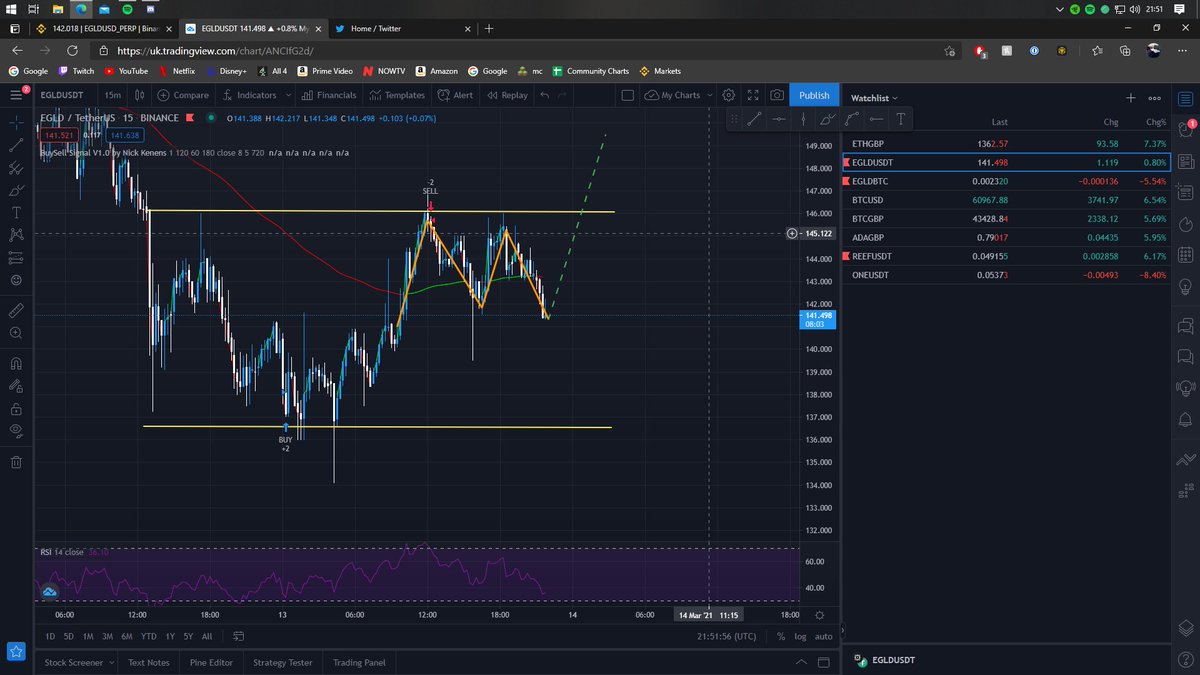The height and width of the screenshot is (675, 1200).
Task: Toggle the go-to date range icon
Action: [237, 636]
